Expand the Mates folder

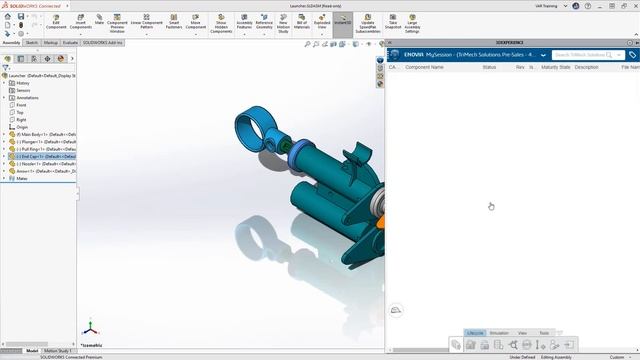click(x=4, y=178)
